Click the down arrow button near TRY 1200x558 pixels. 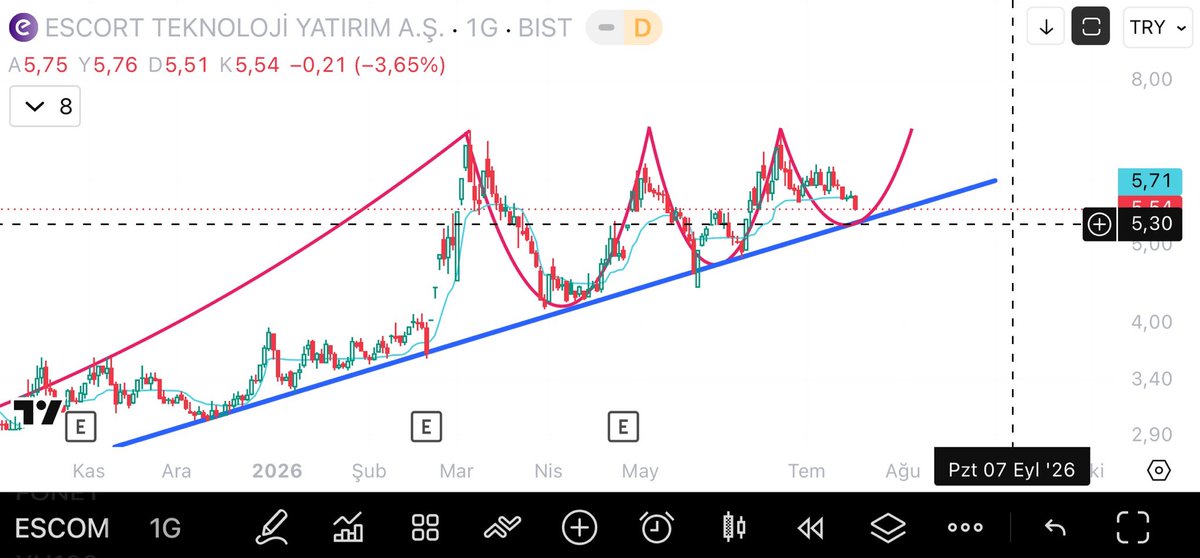[x=1046, y=27]
